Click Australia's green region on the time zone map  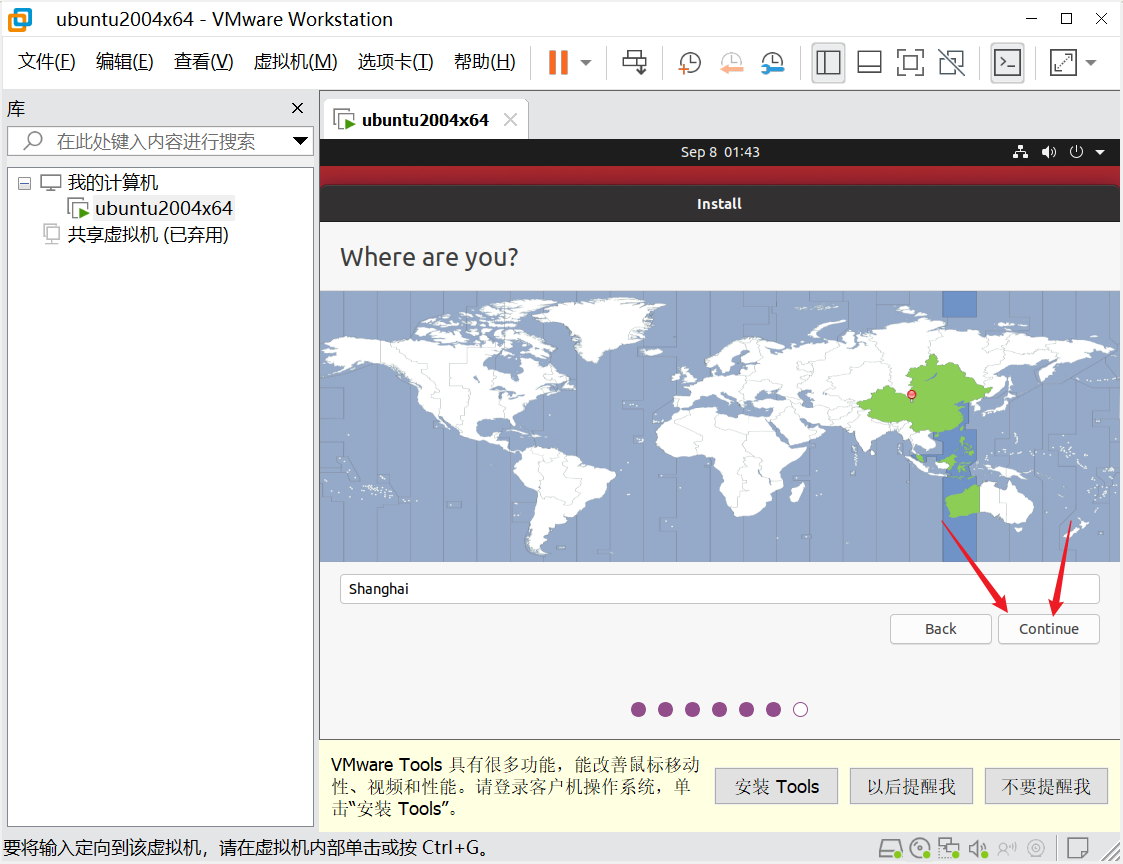963,501
